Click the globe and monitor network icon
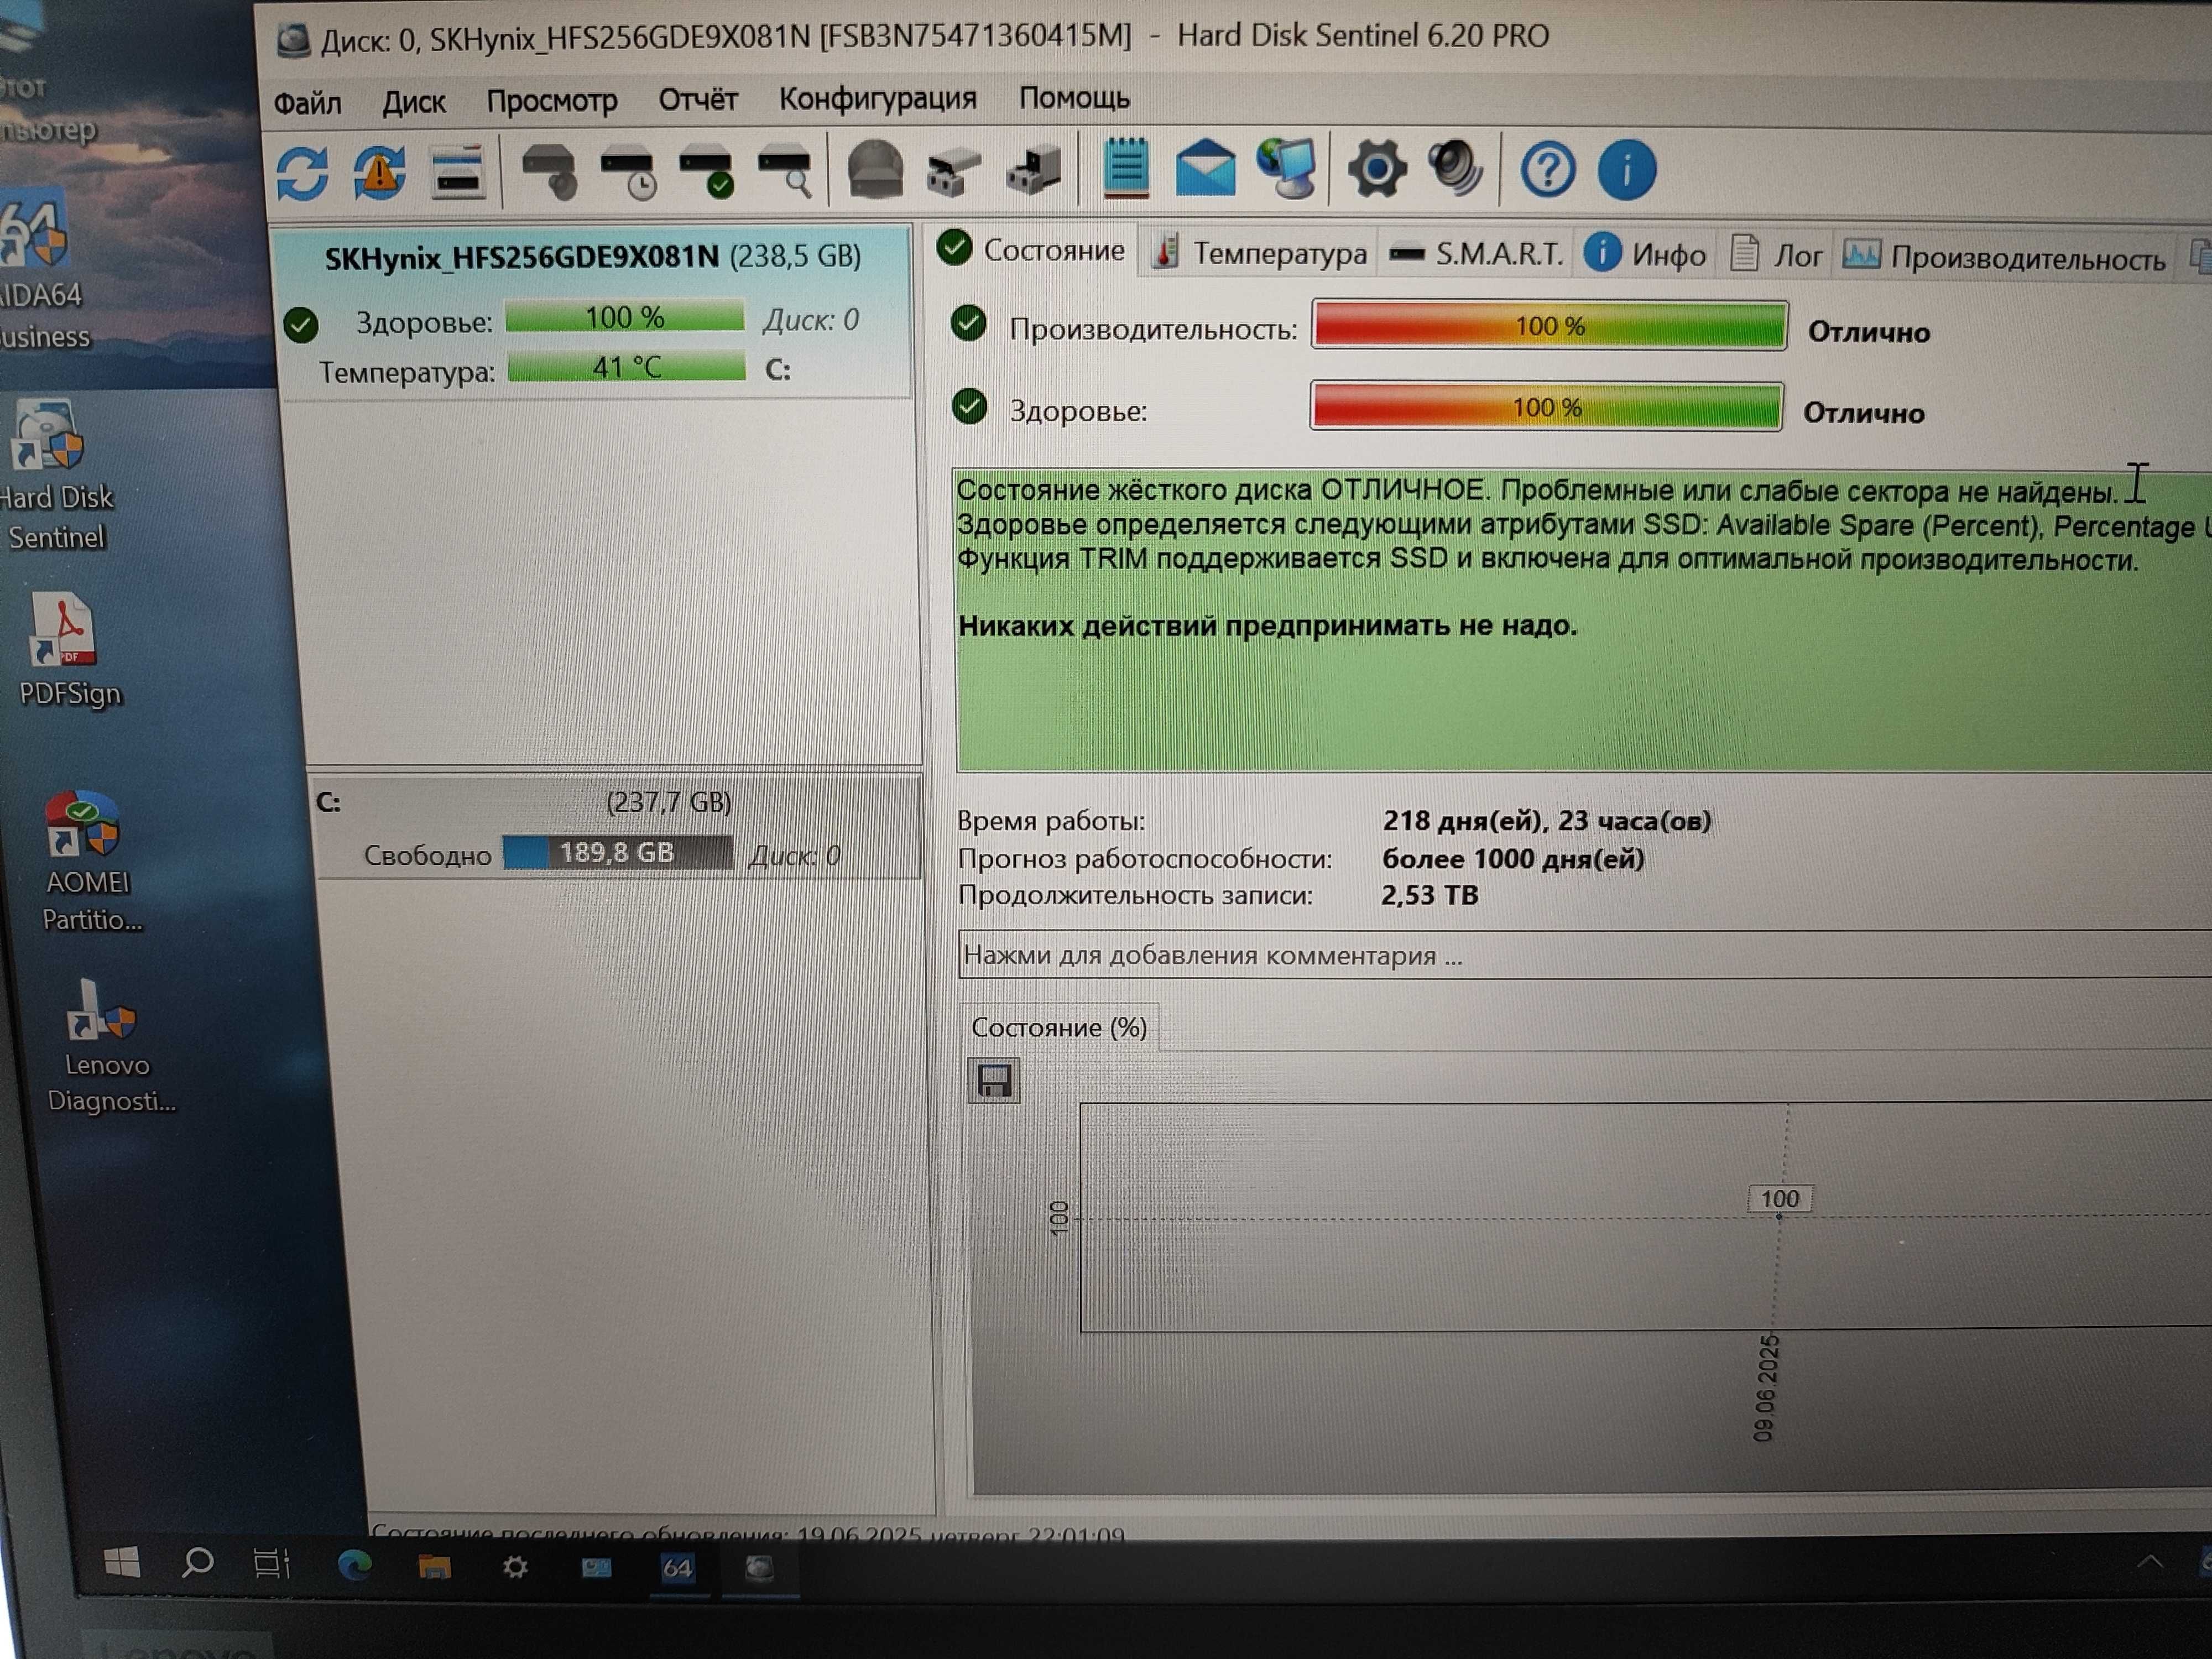 1286,168
